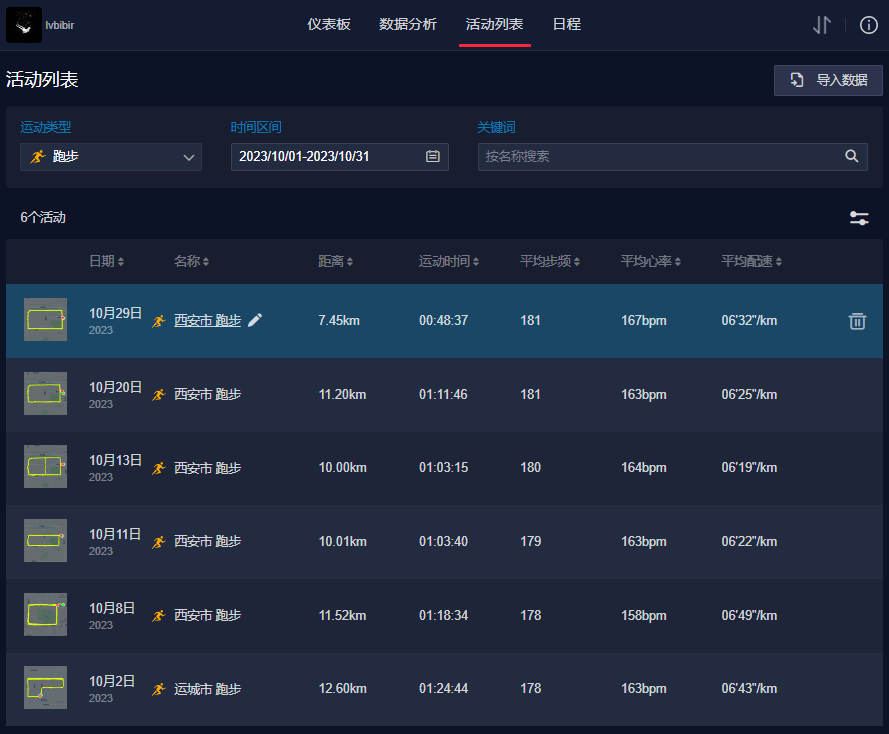Delete the 10月29日 activity with trash icon
Viewport: 889px width, 734px height.
857,321
